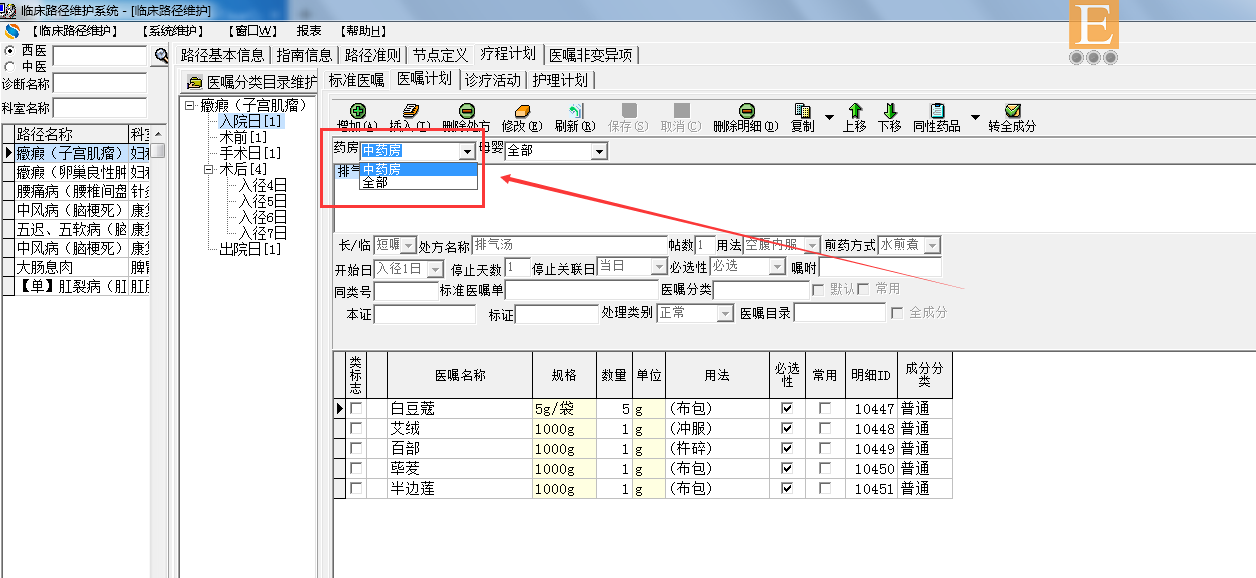
Task: Switch to the 护理计划 sub-tab
Action: pos(560,80)
